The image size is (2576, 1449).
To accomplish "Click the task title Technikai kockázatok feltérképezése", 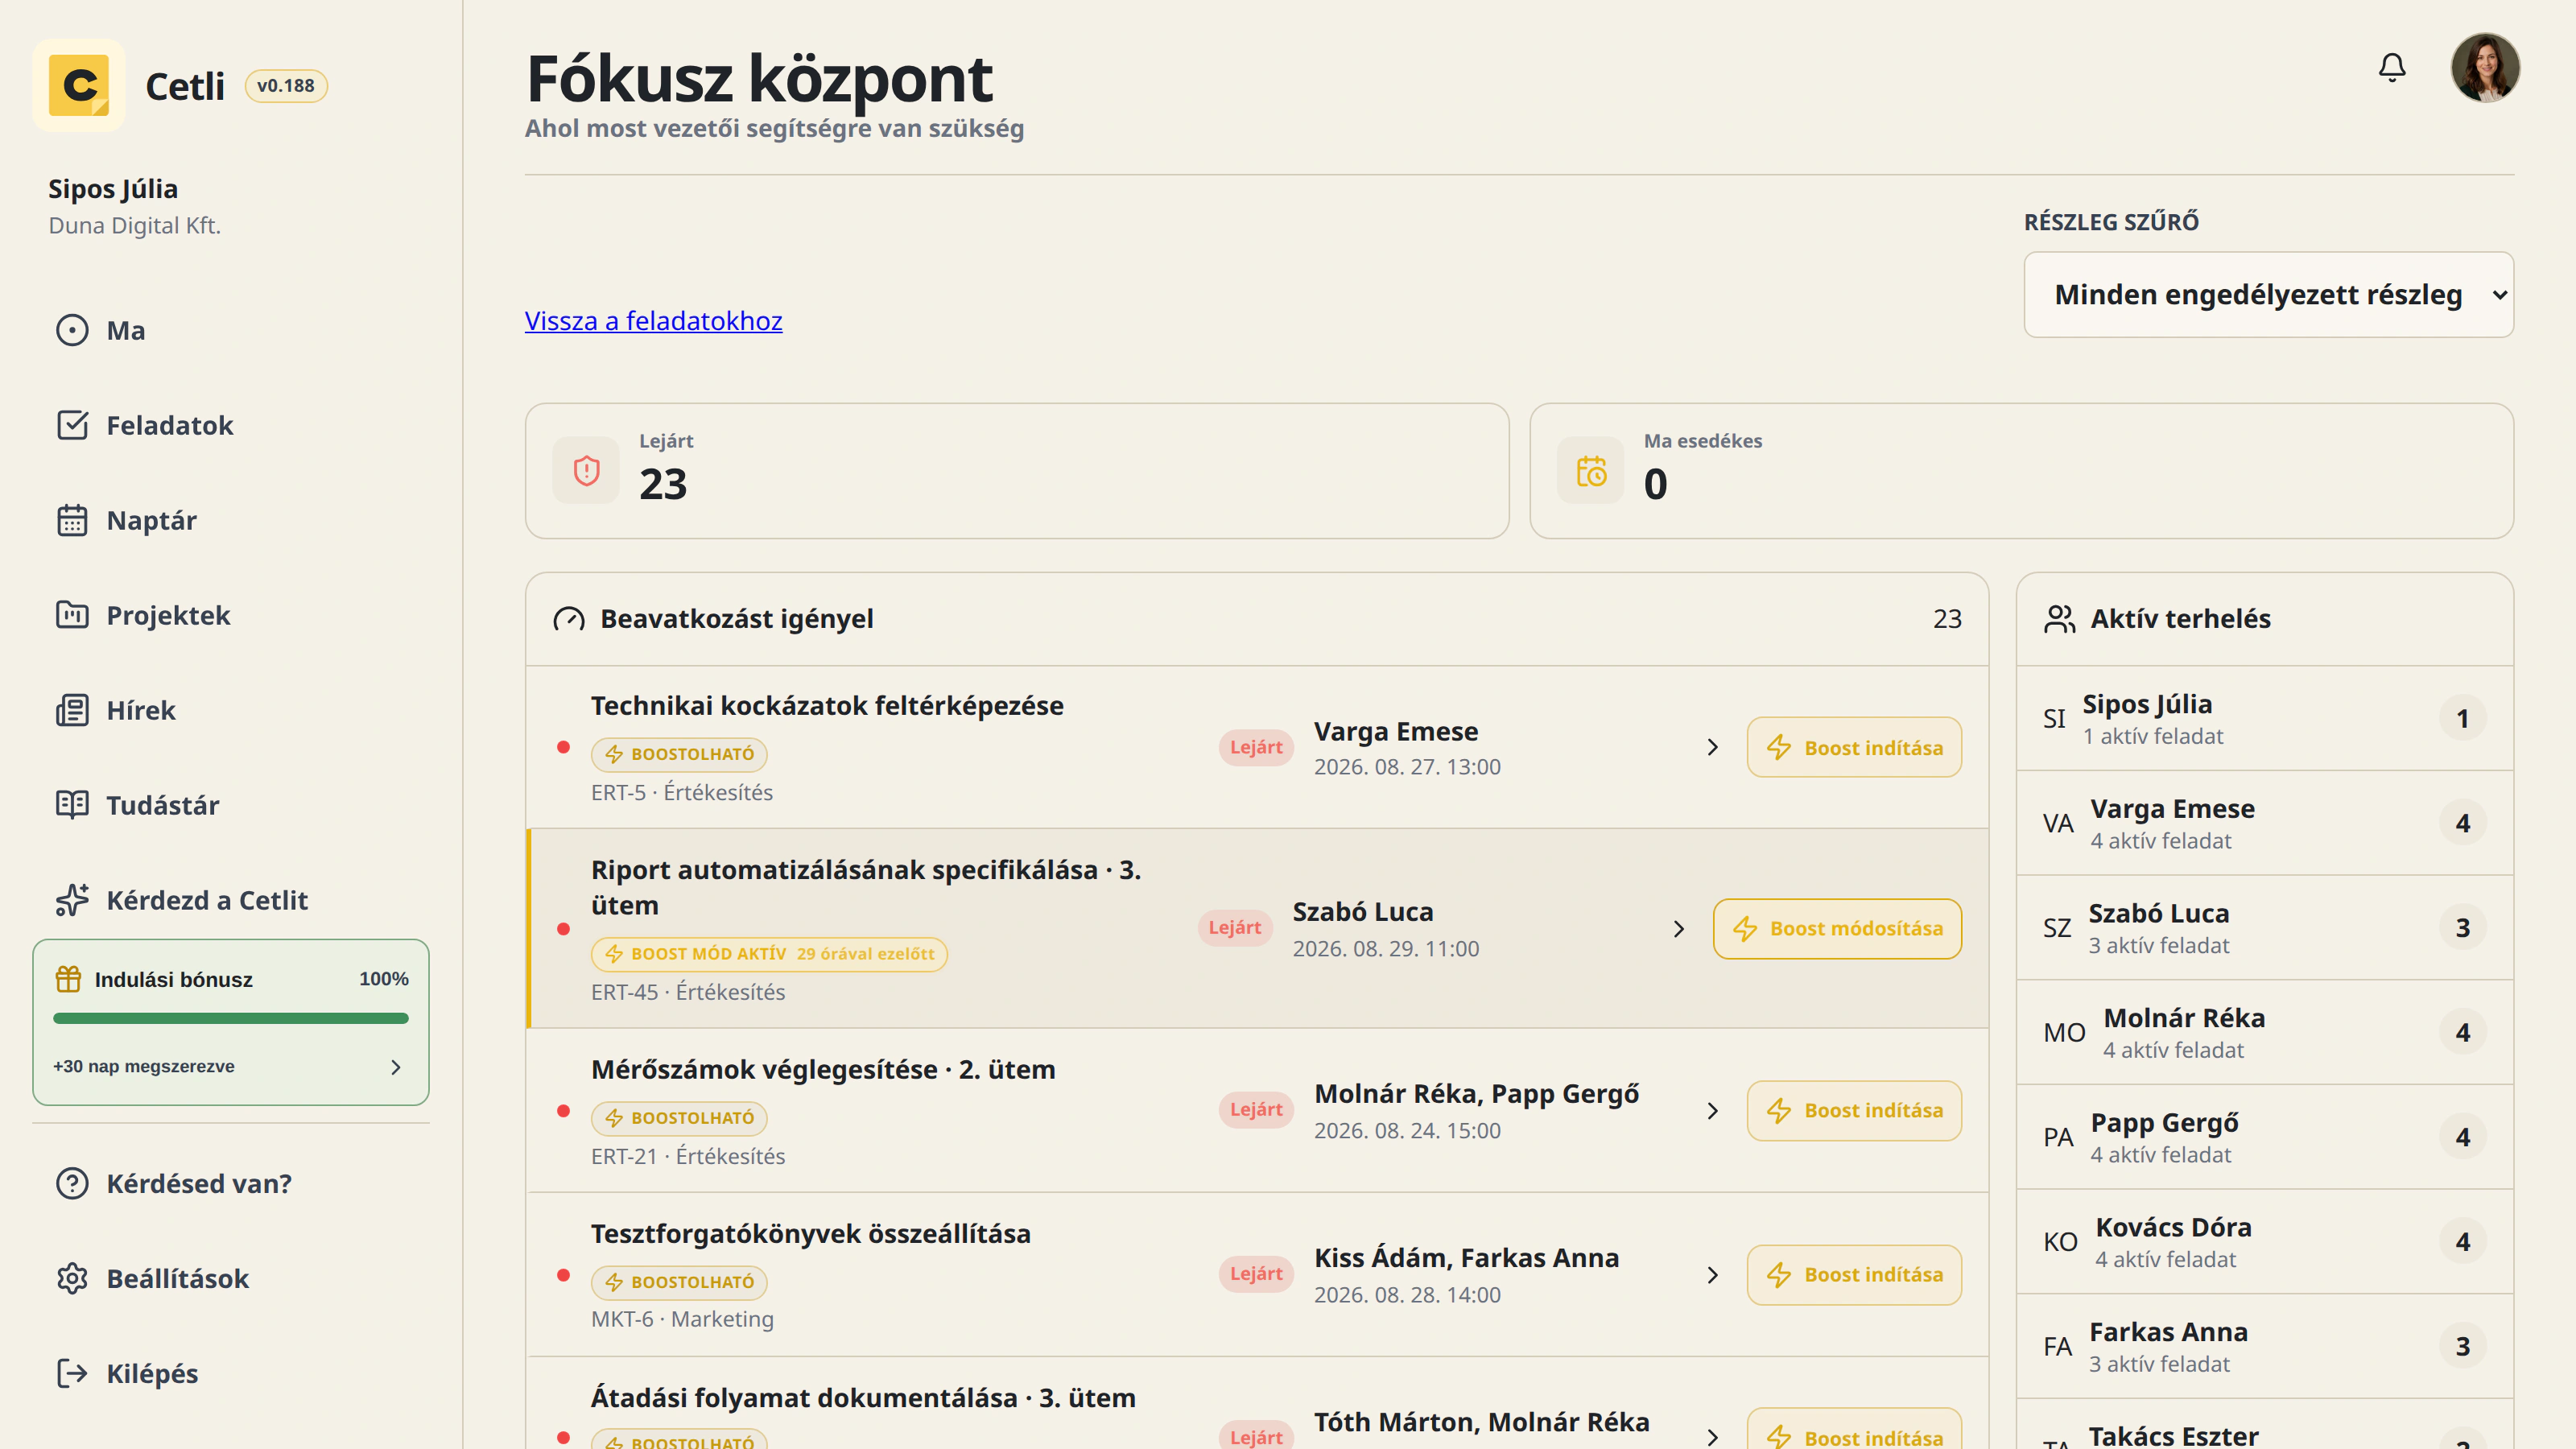I will coord(827,705).
